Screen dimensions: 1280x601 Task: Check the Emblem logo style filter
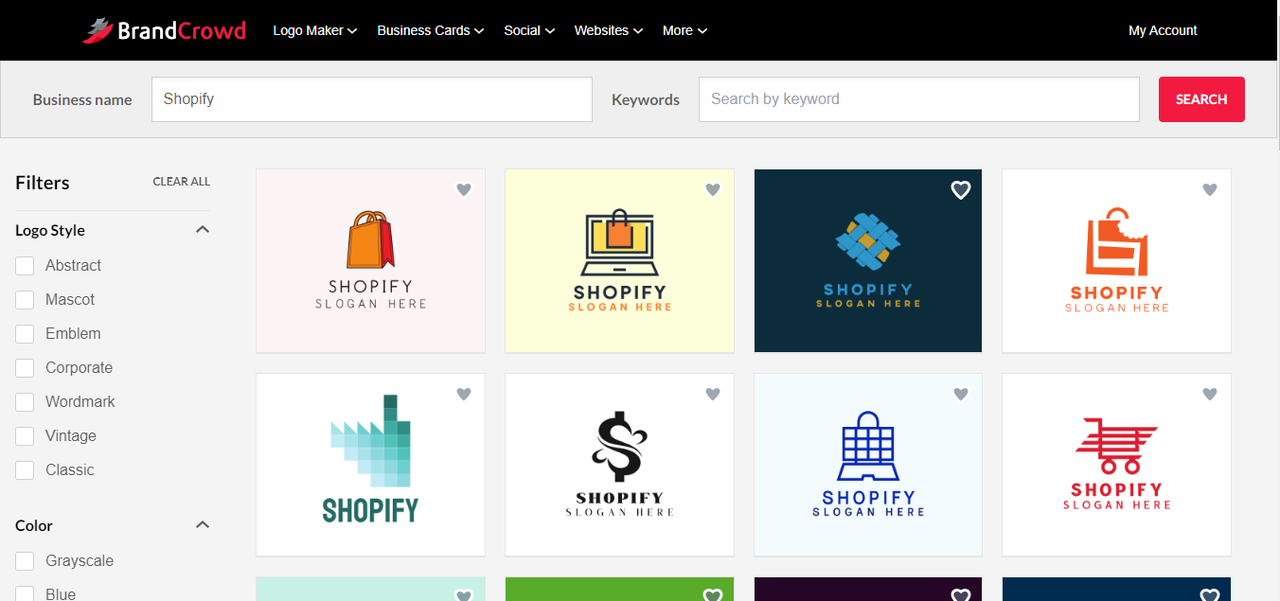tap(25, 333)
